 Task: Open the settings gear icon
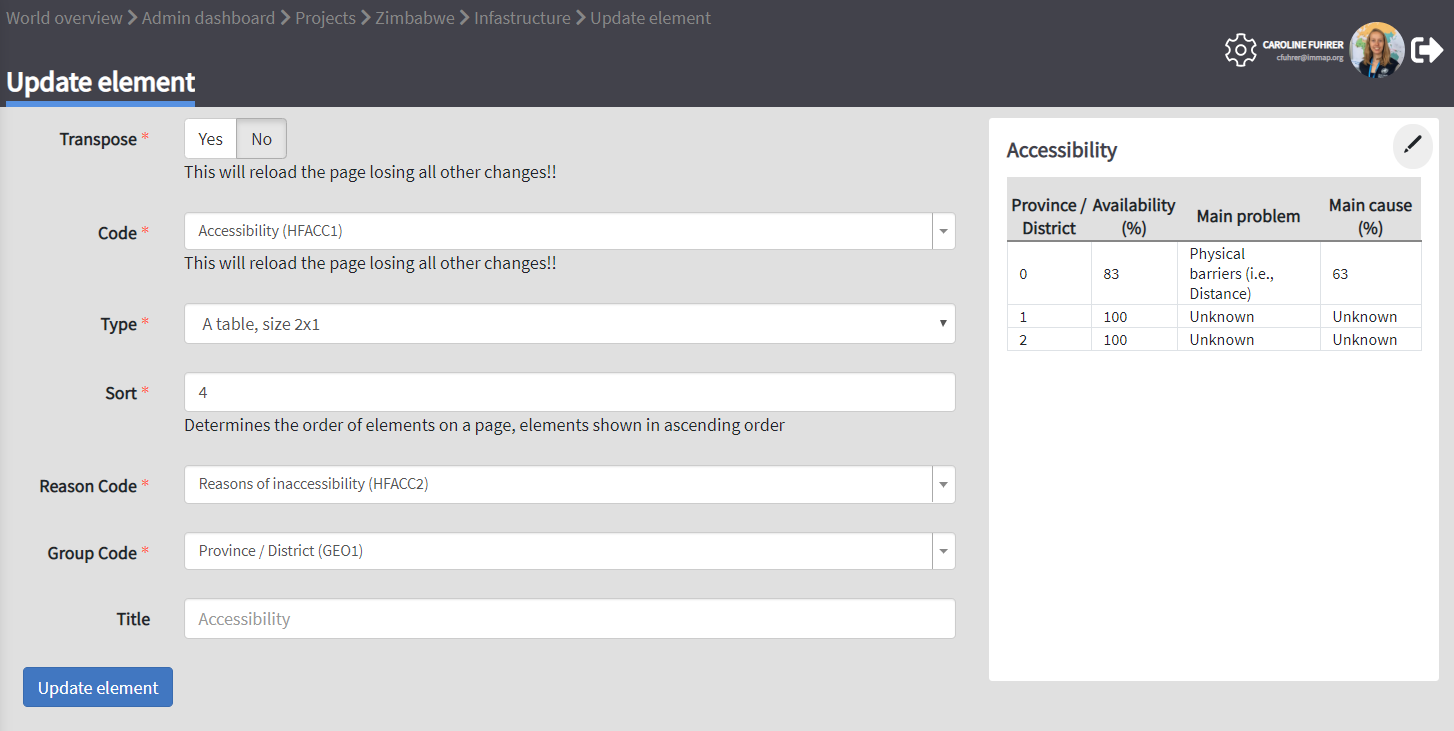[x=1240, y=49]
